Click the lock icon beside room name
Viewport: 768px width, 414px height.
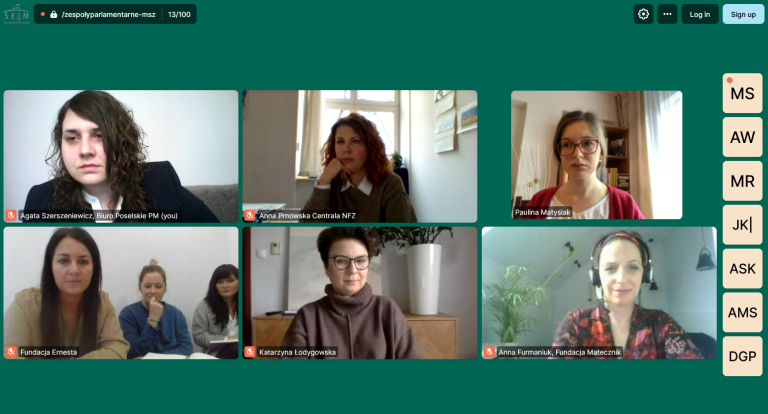pyautogui.click(x=53, y=15)
